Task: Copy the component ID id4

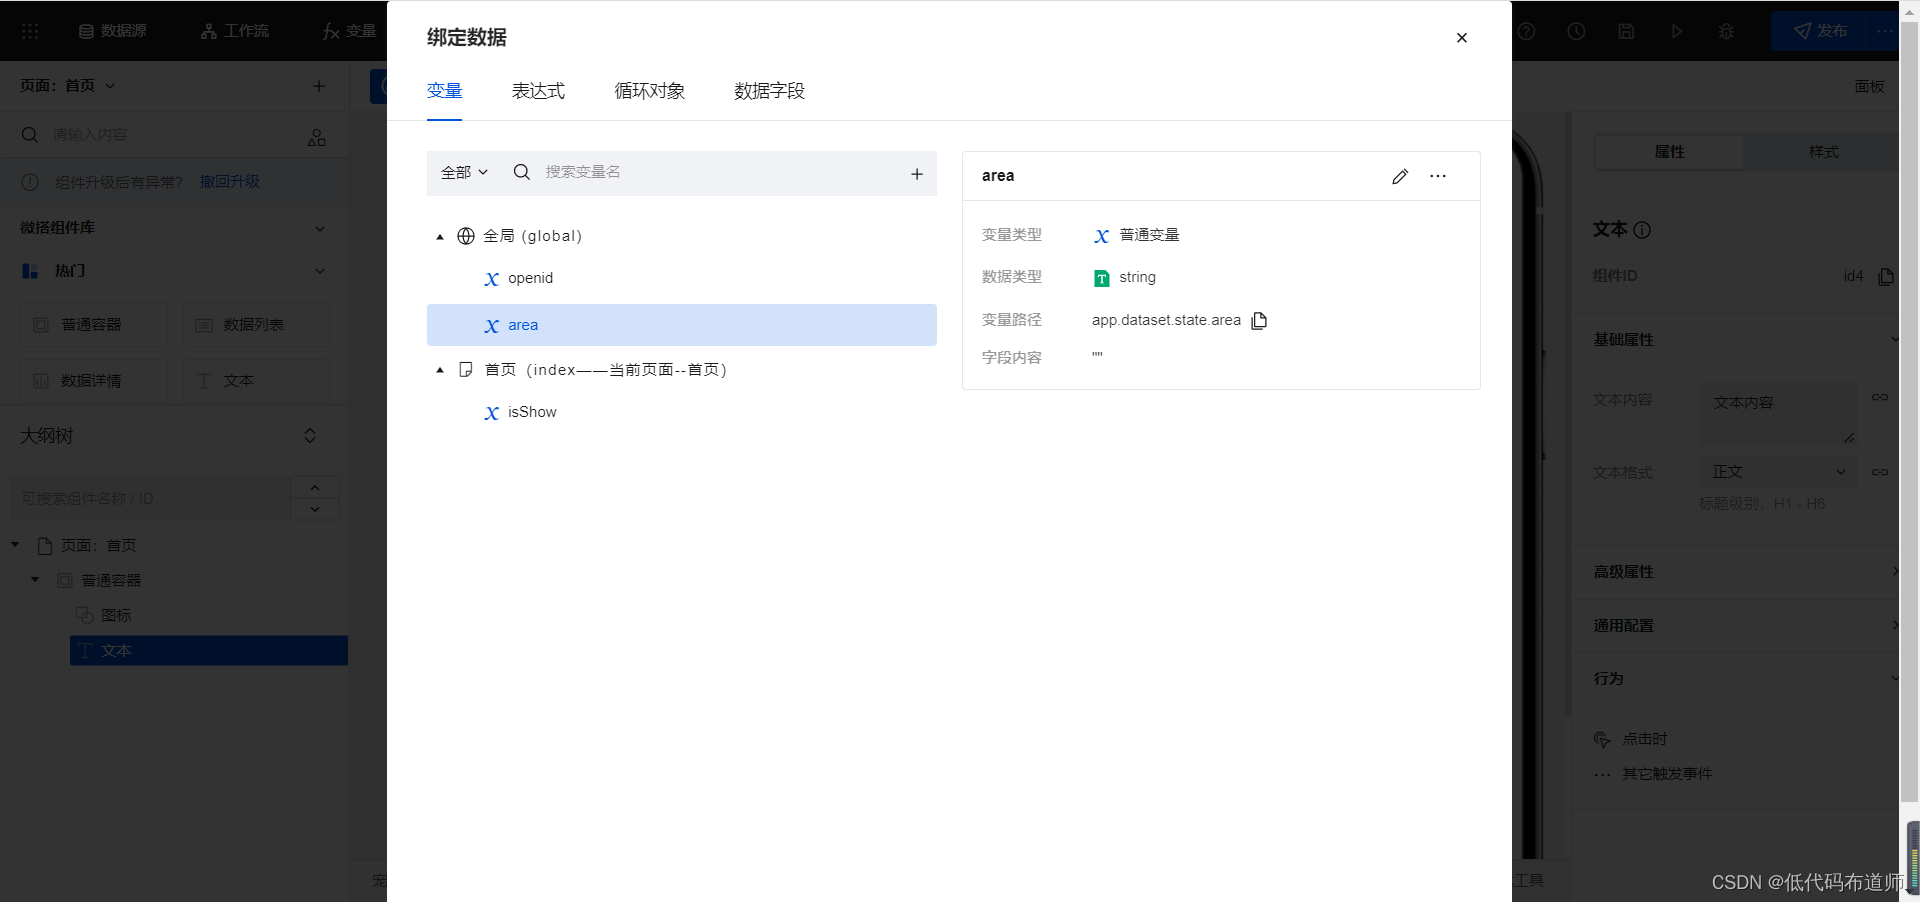Action: point(1886,277)
